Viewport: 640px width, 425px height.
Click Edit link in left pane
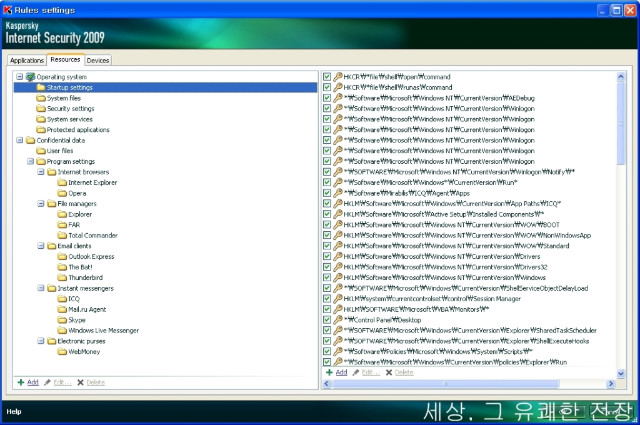pyautogui.click(x=62, y=383)
